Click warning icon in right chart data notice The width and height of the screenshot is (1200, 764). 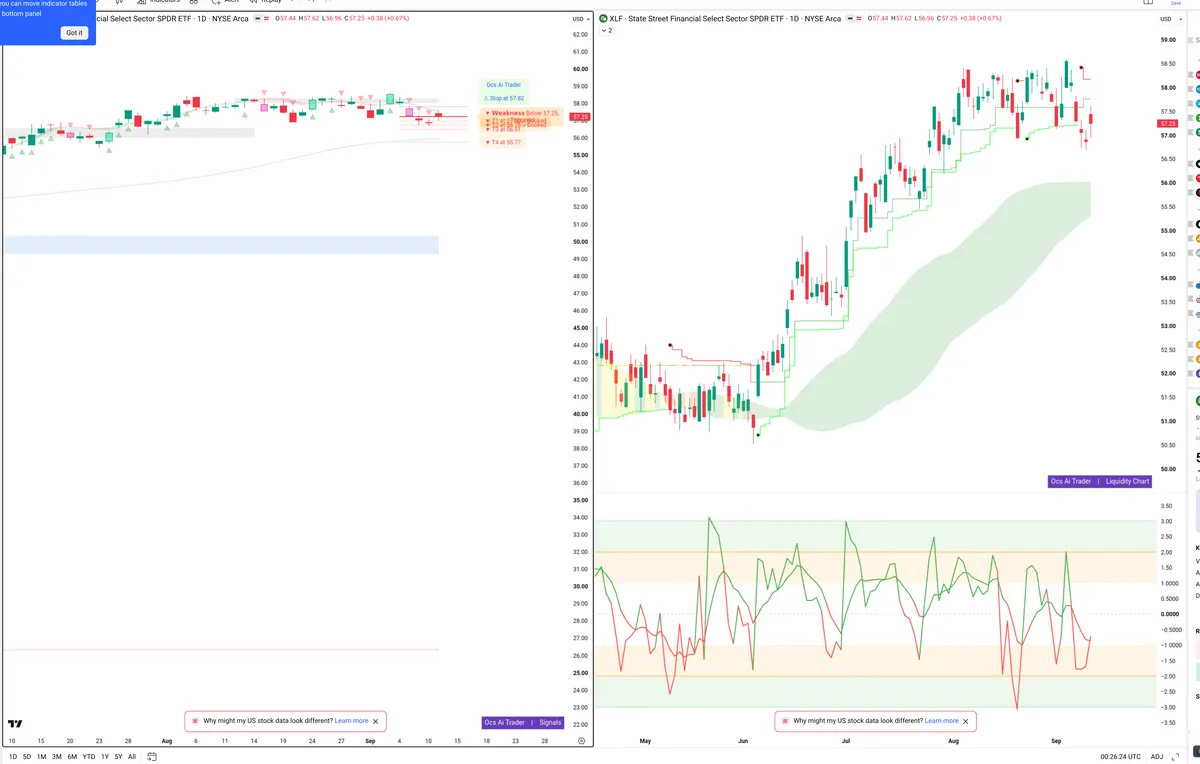[785, 721]
